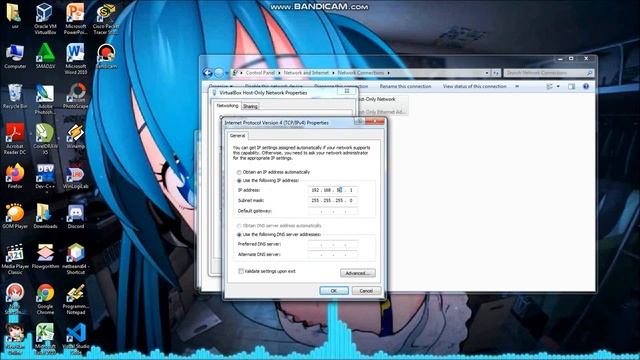Click the Explorer Forward arrow button

point(219,73)
